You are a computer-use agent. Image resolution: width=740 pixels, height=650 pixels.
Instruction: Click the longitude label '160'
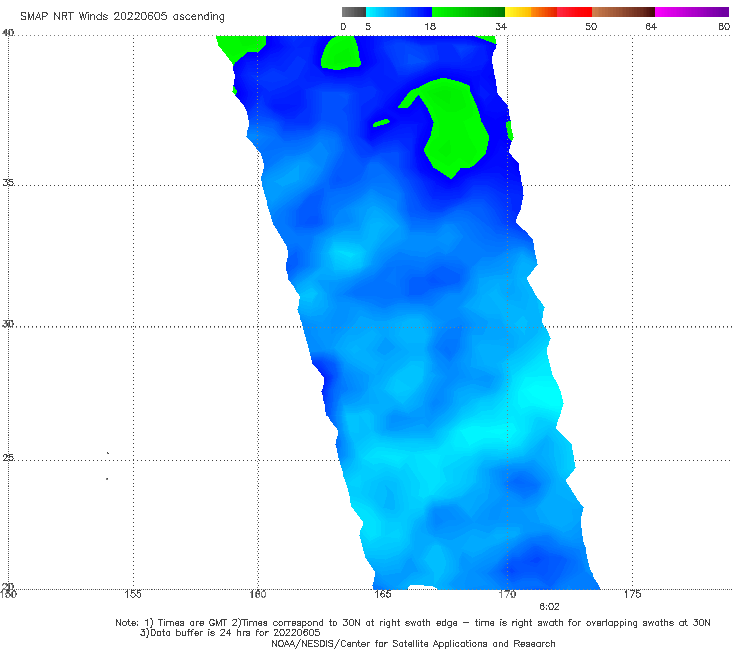click(x=258, y=594)
